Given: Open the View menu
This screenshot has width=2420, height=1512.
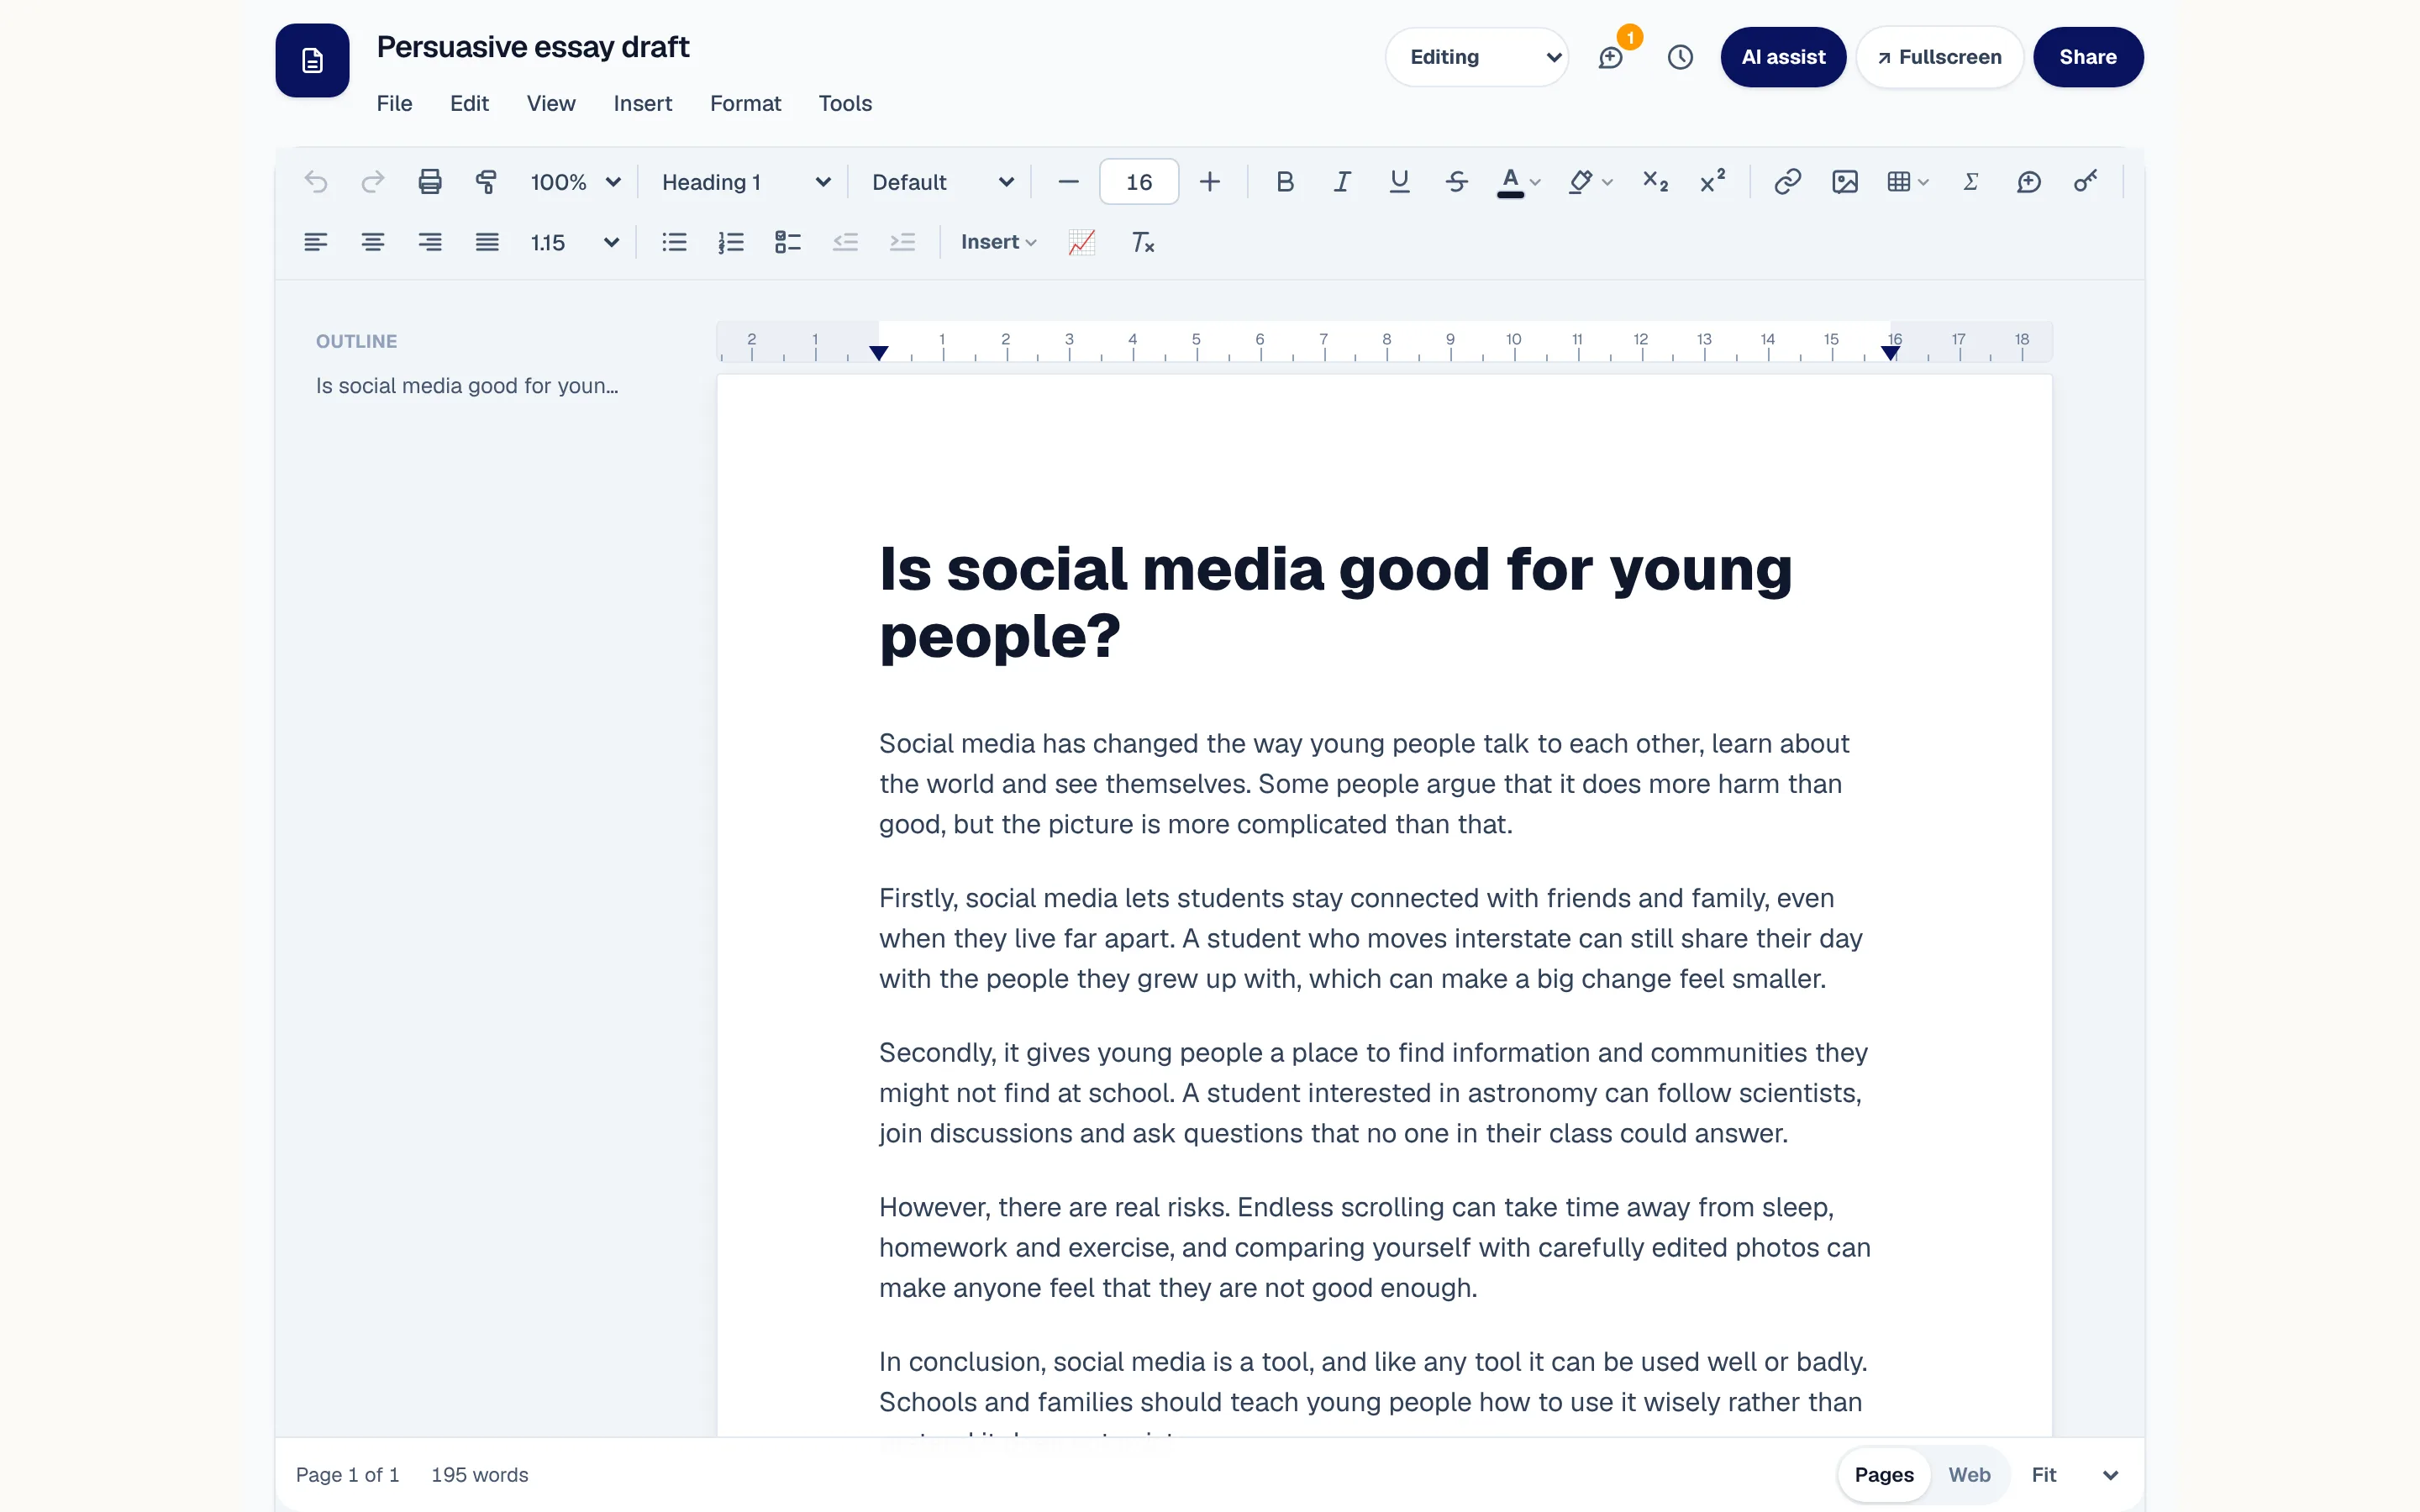Looking at the screenshot, I should point(551,103).
